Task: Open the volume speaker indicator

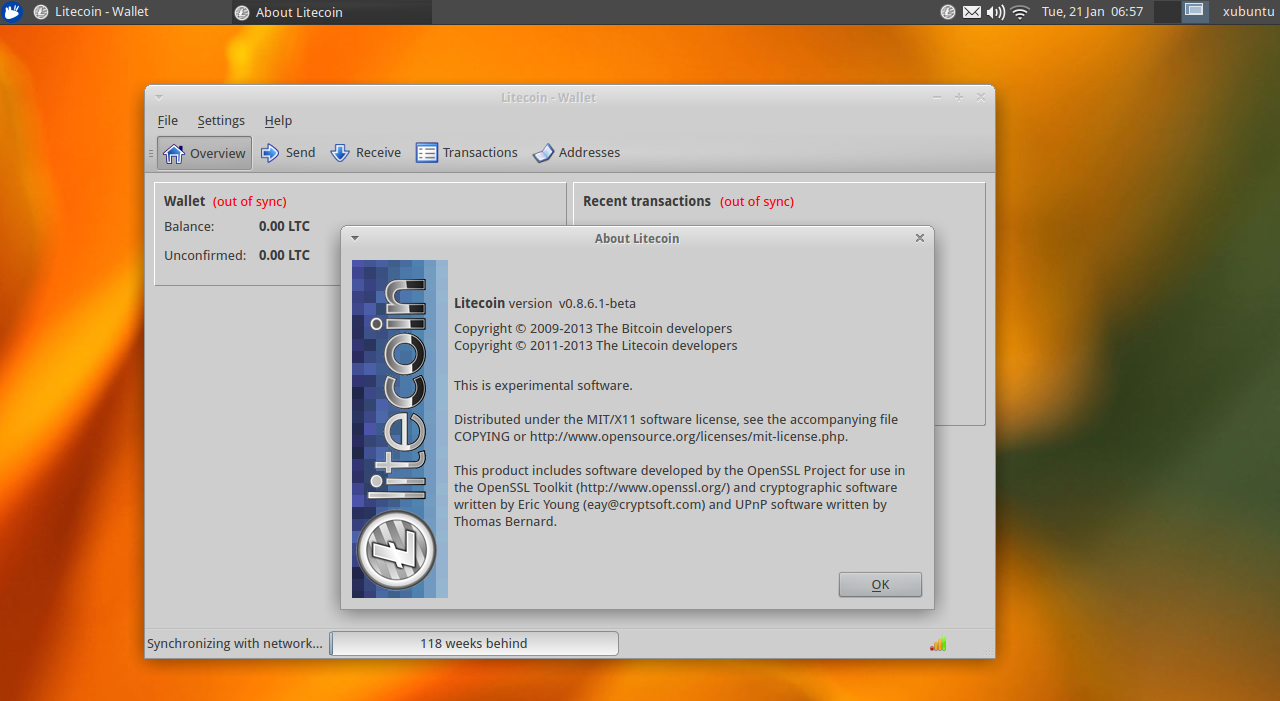Action: click(x=996, y=12)
